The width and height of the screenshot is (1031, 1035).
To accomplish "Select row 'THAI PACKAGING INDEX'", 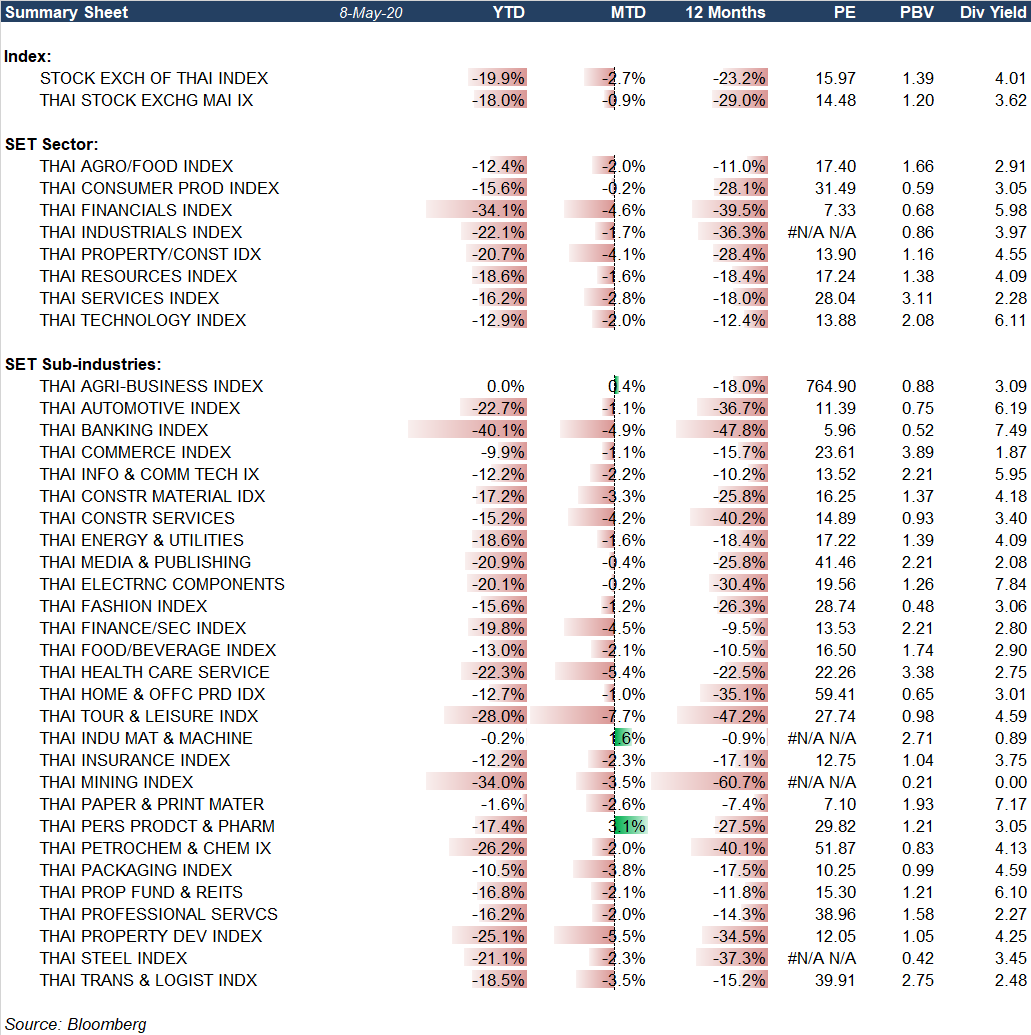I will (516, 870).
